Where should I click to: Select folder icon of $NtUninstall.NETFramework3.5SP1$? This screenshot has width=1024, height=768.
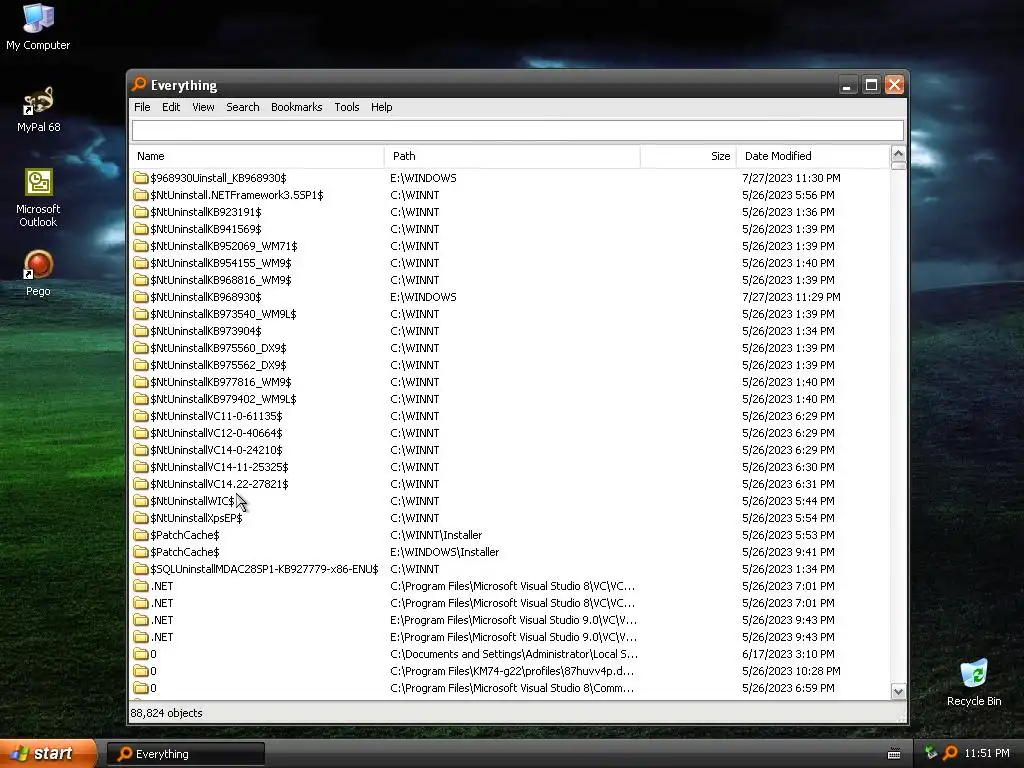140,195
